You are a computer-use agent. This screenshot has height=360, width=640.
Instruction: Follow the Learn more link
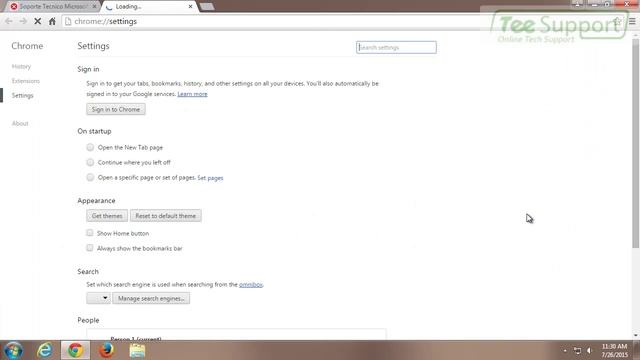click(192, 94)
